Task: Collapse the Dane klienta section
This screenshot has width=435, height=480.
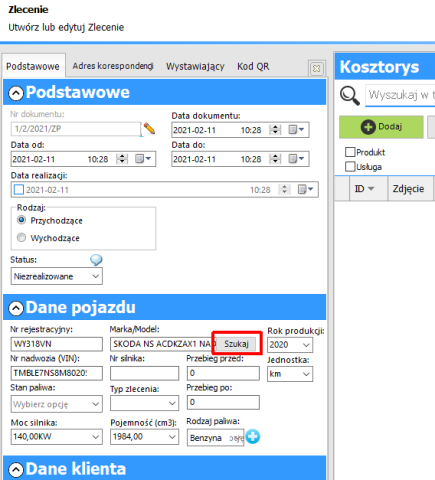Action: pos(16,470)
